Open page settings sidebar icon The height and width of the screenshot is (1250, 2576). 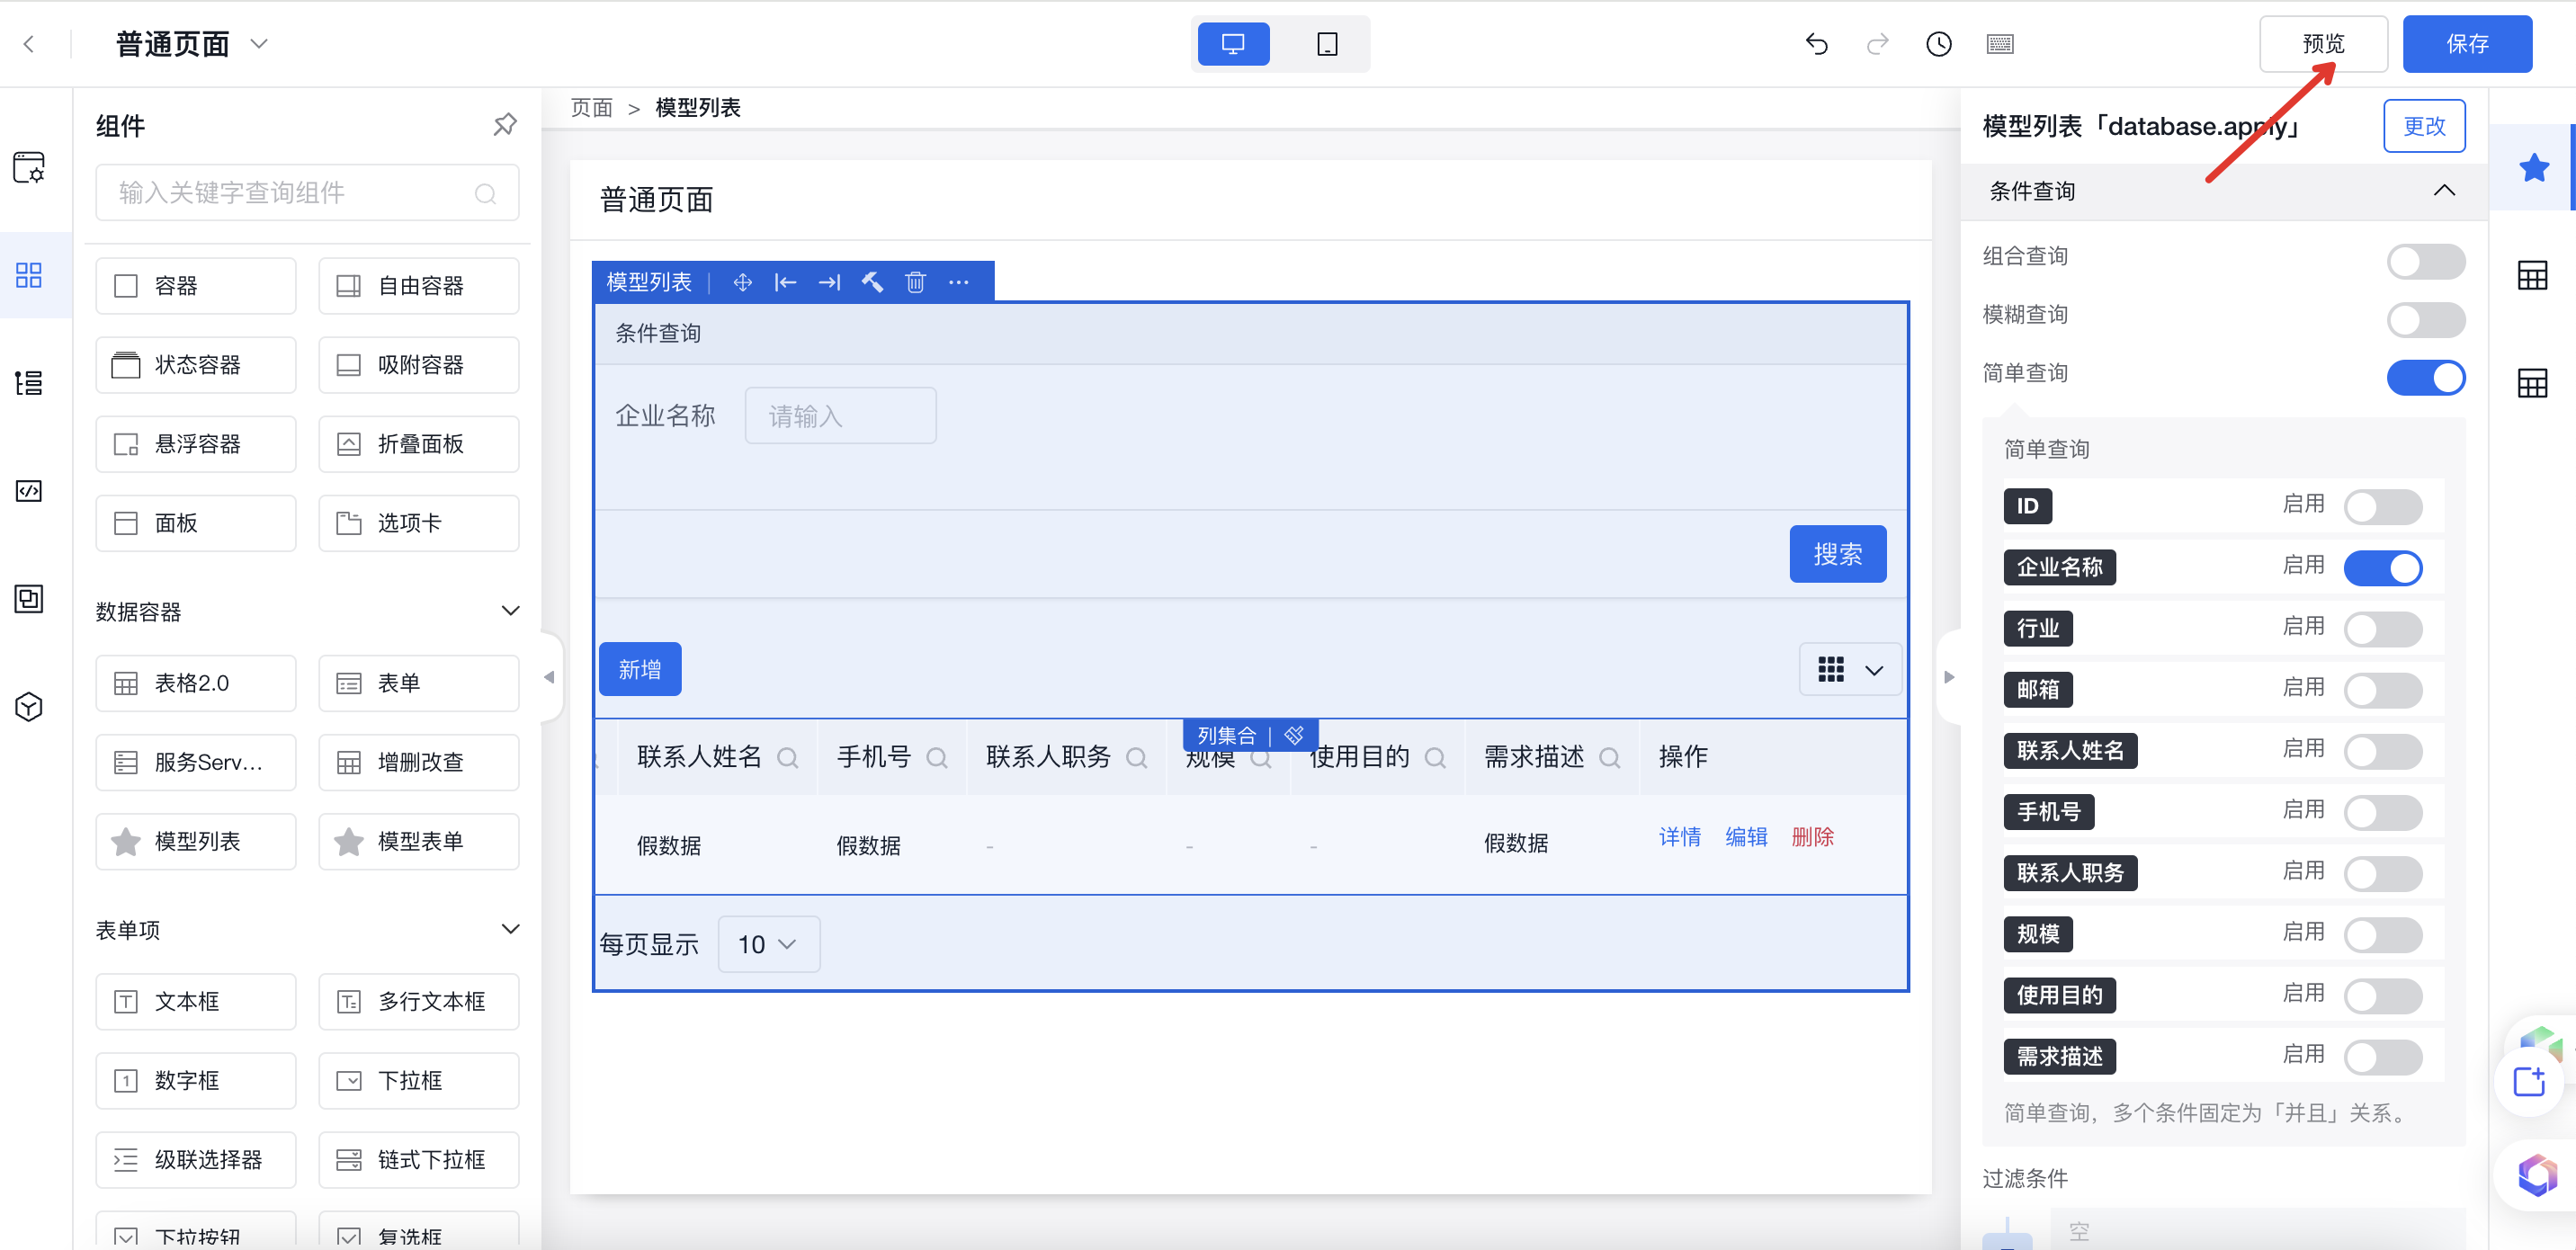pyautogui.click(x=29, y=167)
